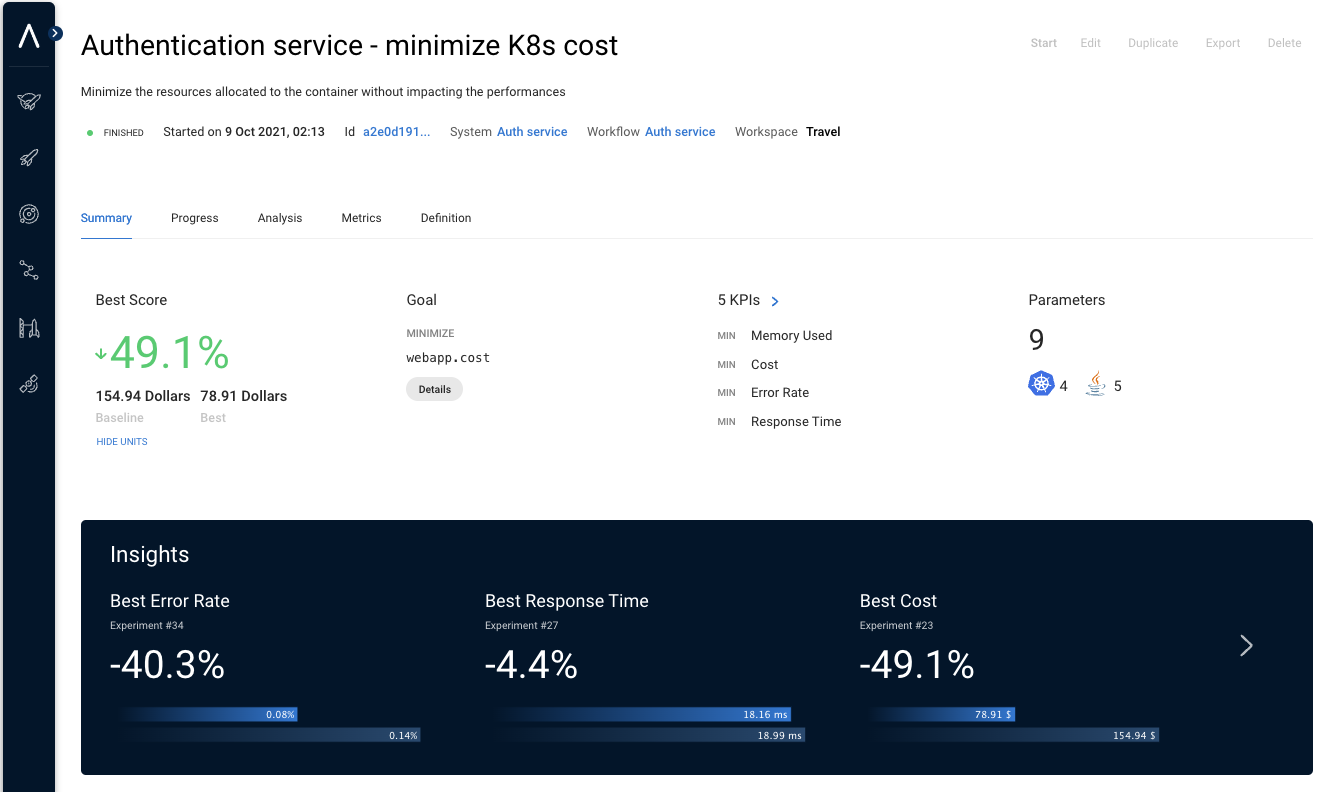Open the satellite icon in sidebar
The height and width of the screenshot is (792, 1329).
pyautogui.click(x=29, y=386)
